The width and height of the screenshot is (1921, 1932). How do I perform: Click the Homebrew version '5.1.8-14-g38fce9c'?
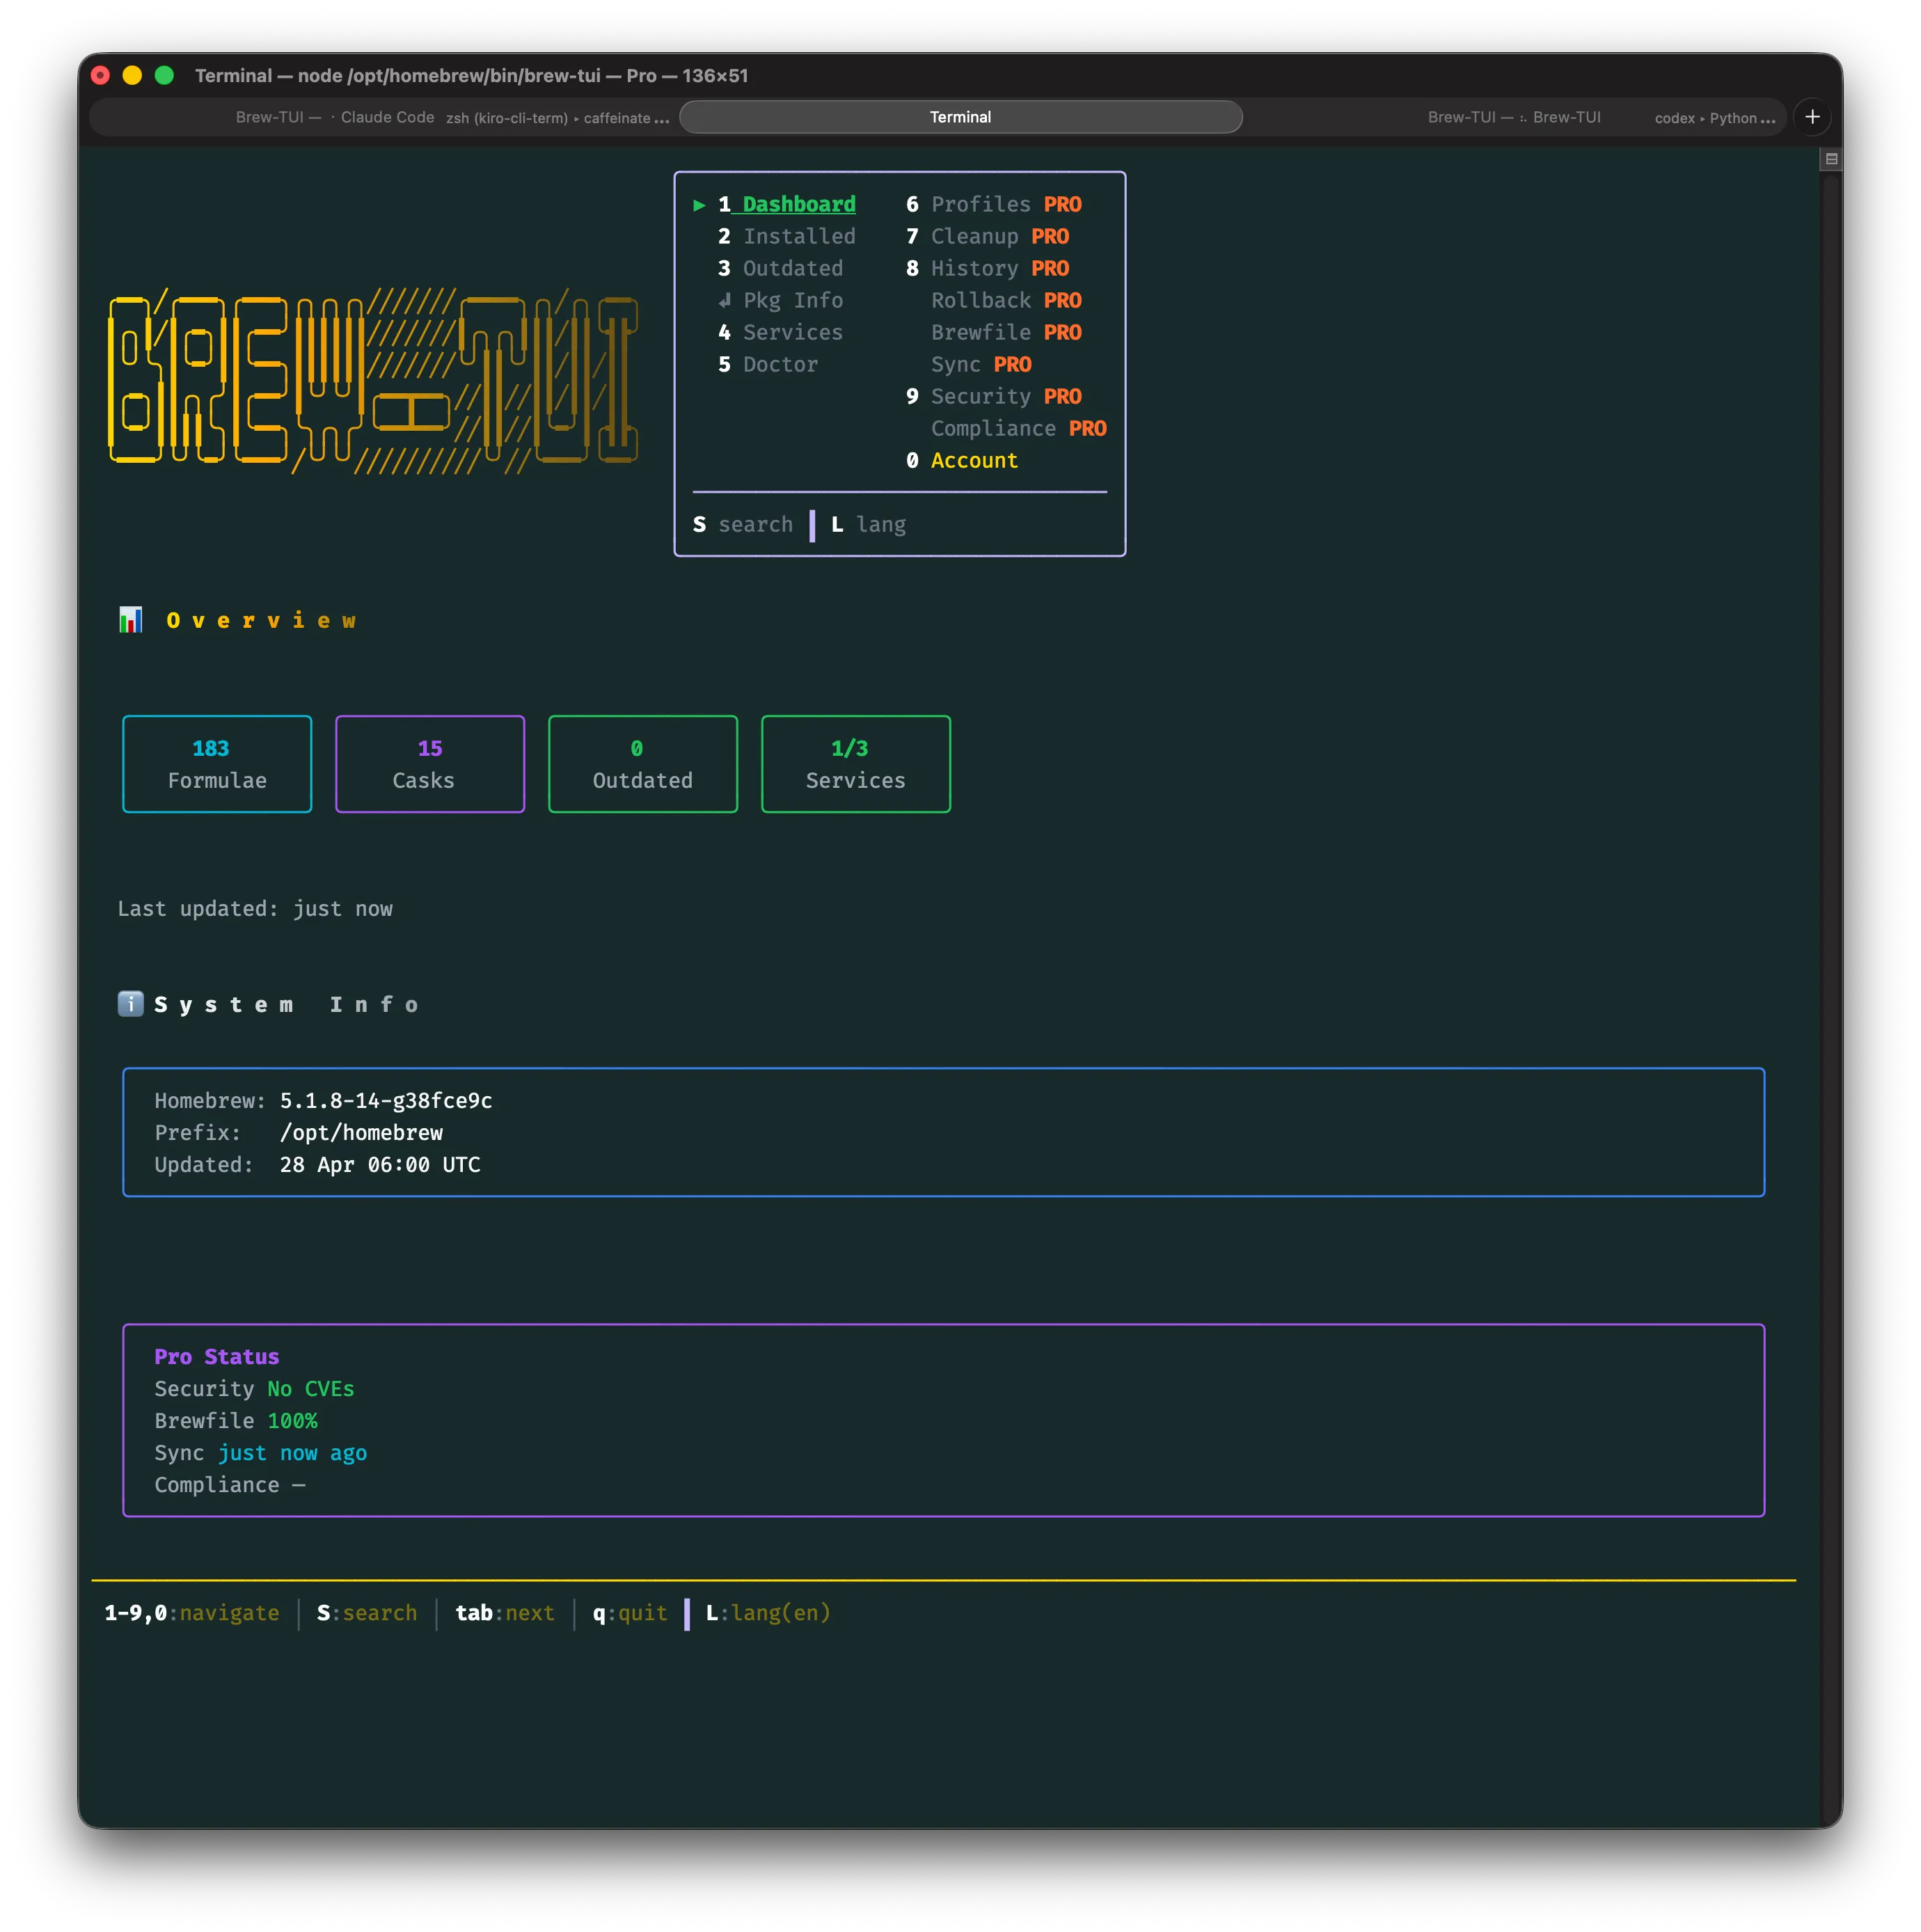coord(386,1100)
